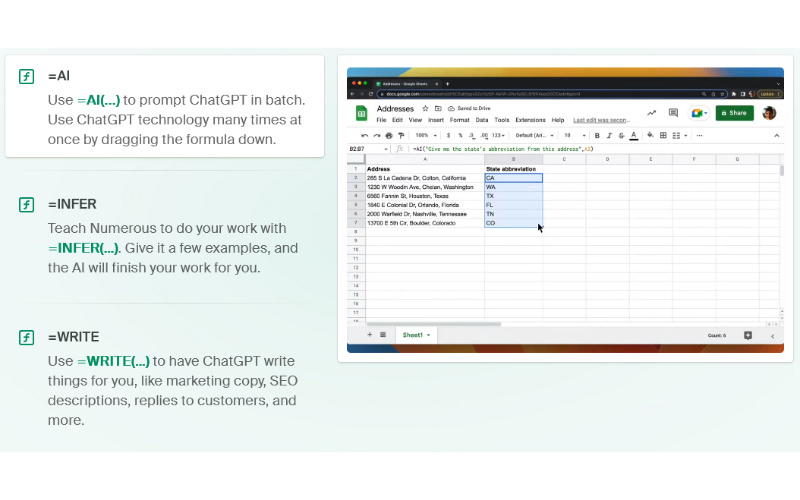Click the move-to-folder icon near title

pyautogui.click(x=438, y=108)
